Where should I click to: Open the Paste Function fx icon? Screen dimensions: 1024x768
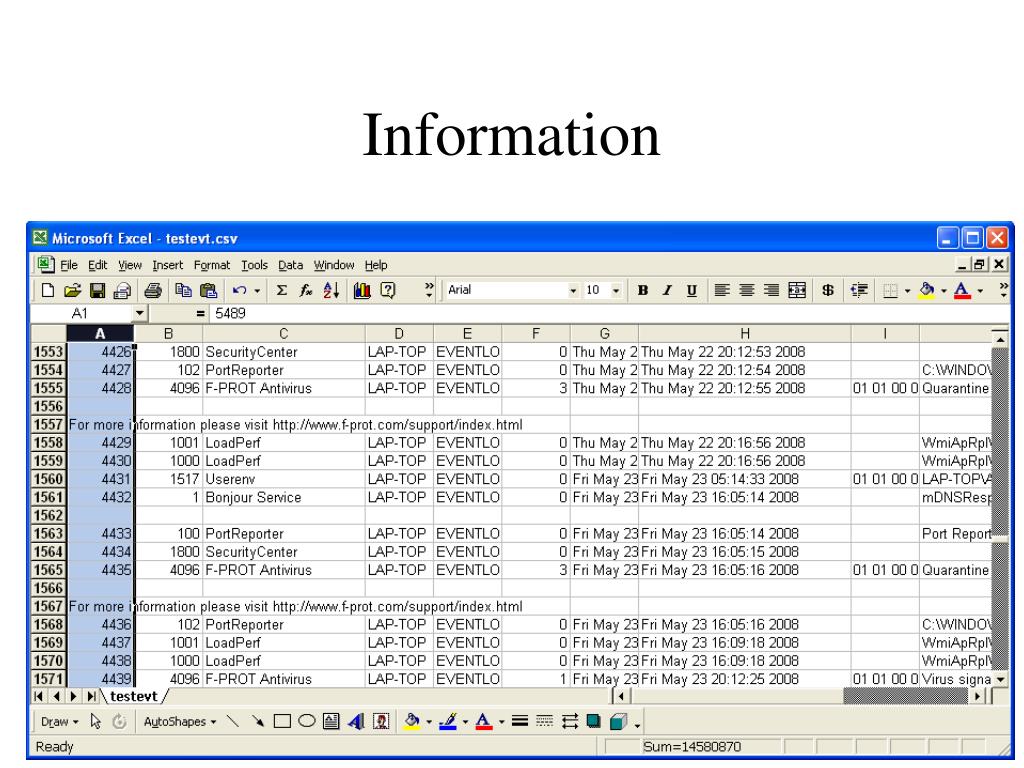pos(306,291)
